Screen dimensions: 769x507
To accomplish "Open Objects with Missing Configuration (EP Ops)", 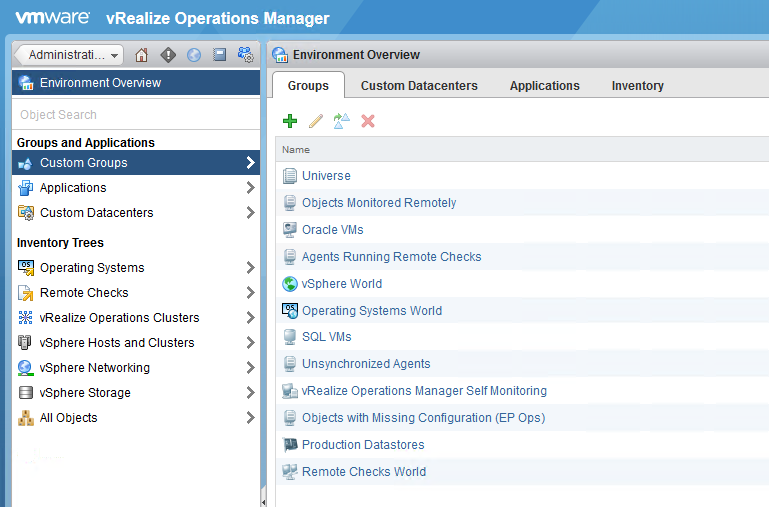I will 423,418.
